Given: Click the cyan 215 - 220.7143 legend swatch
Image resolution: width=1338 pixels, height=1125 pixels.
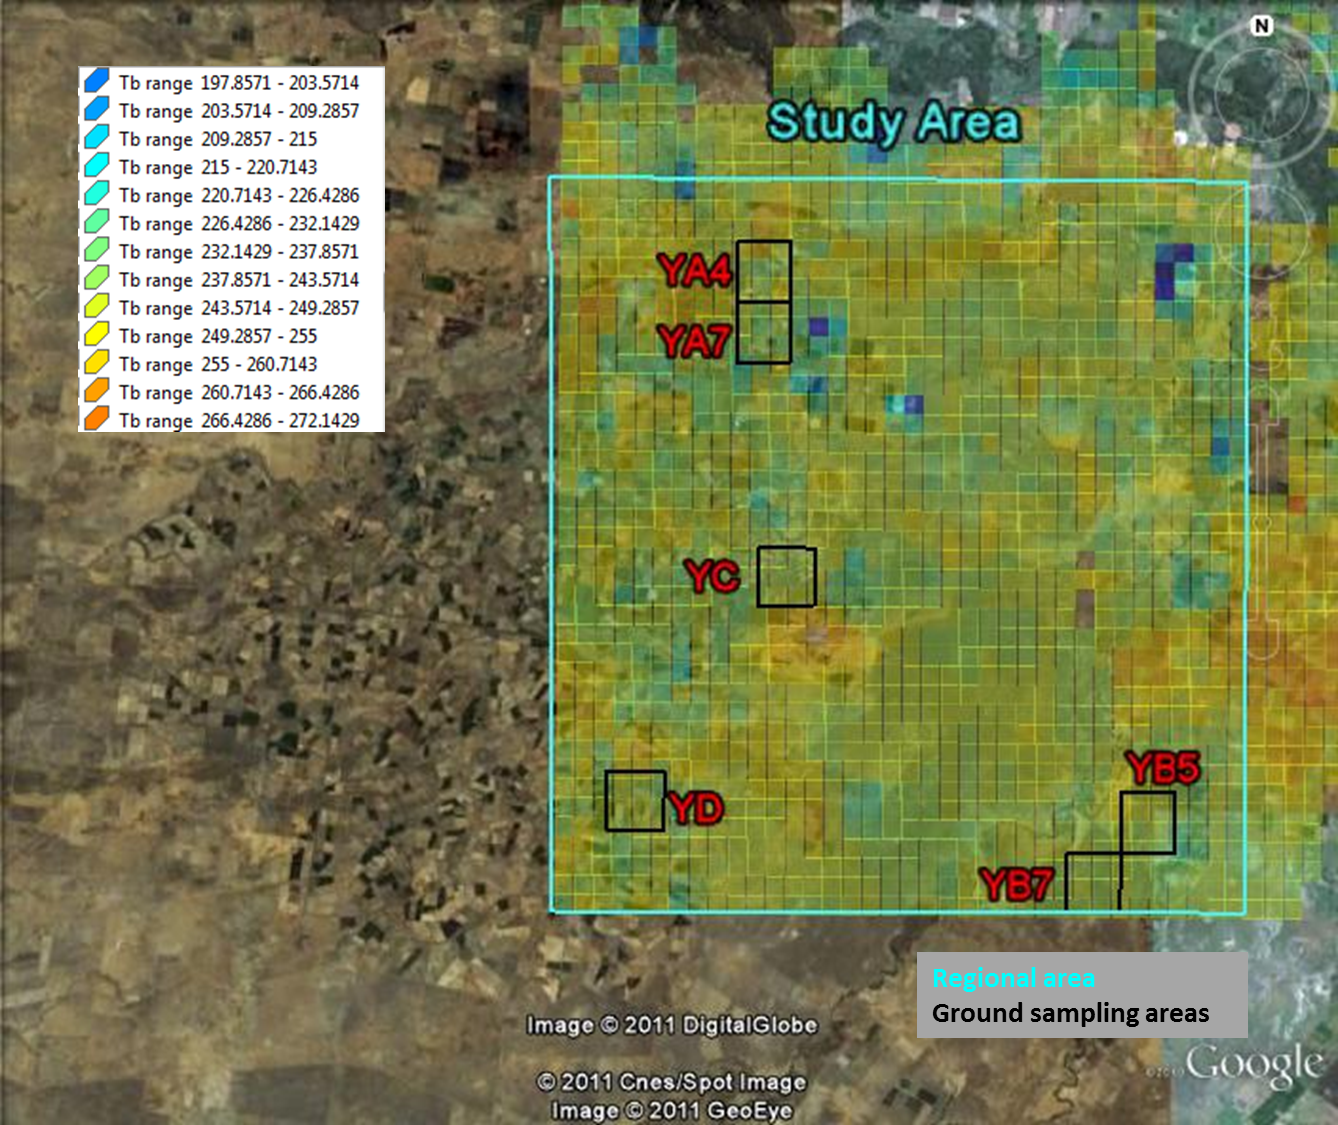Looking at the screenshot, I should tap(97, 165).
